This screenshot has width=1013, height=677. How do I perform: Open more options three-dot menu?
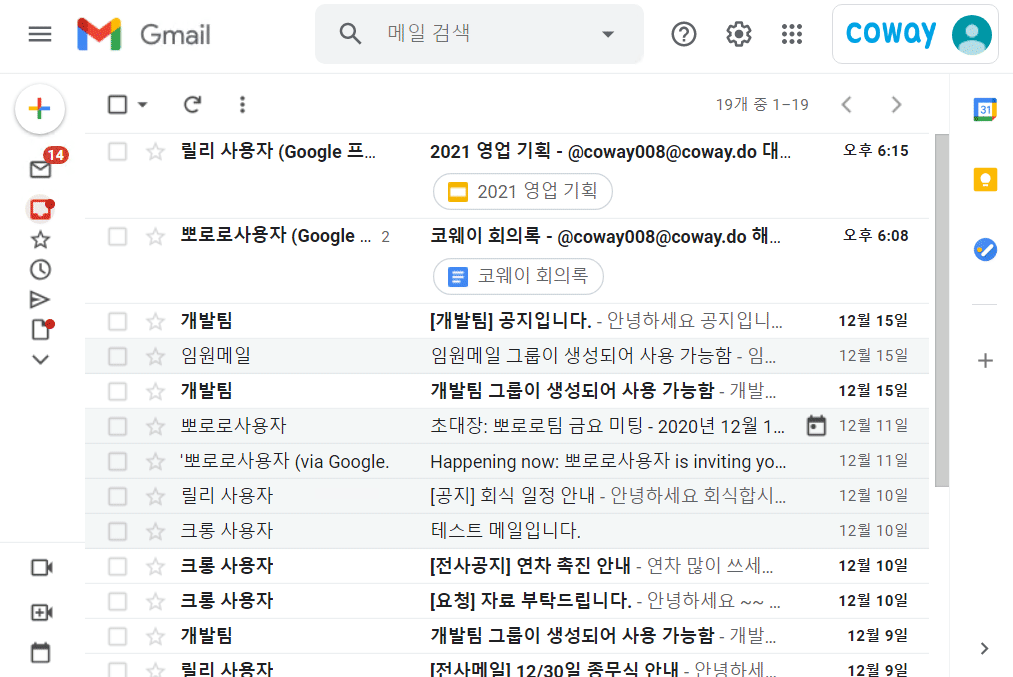[x=242, y=105]
